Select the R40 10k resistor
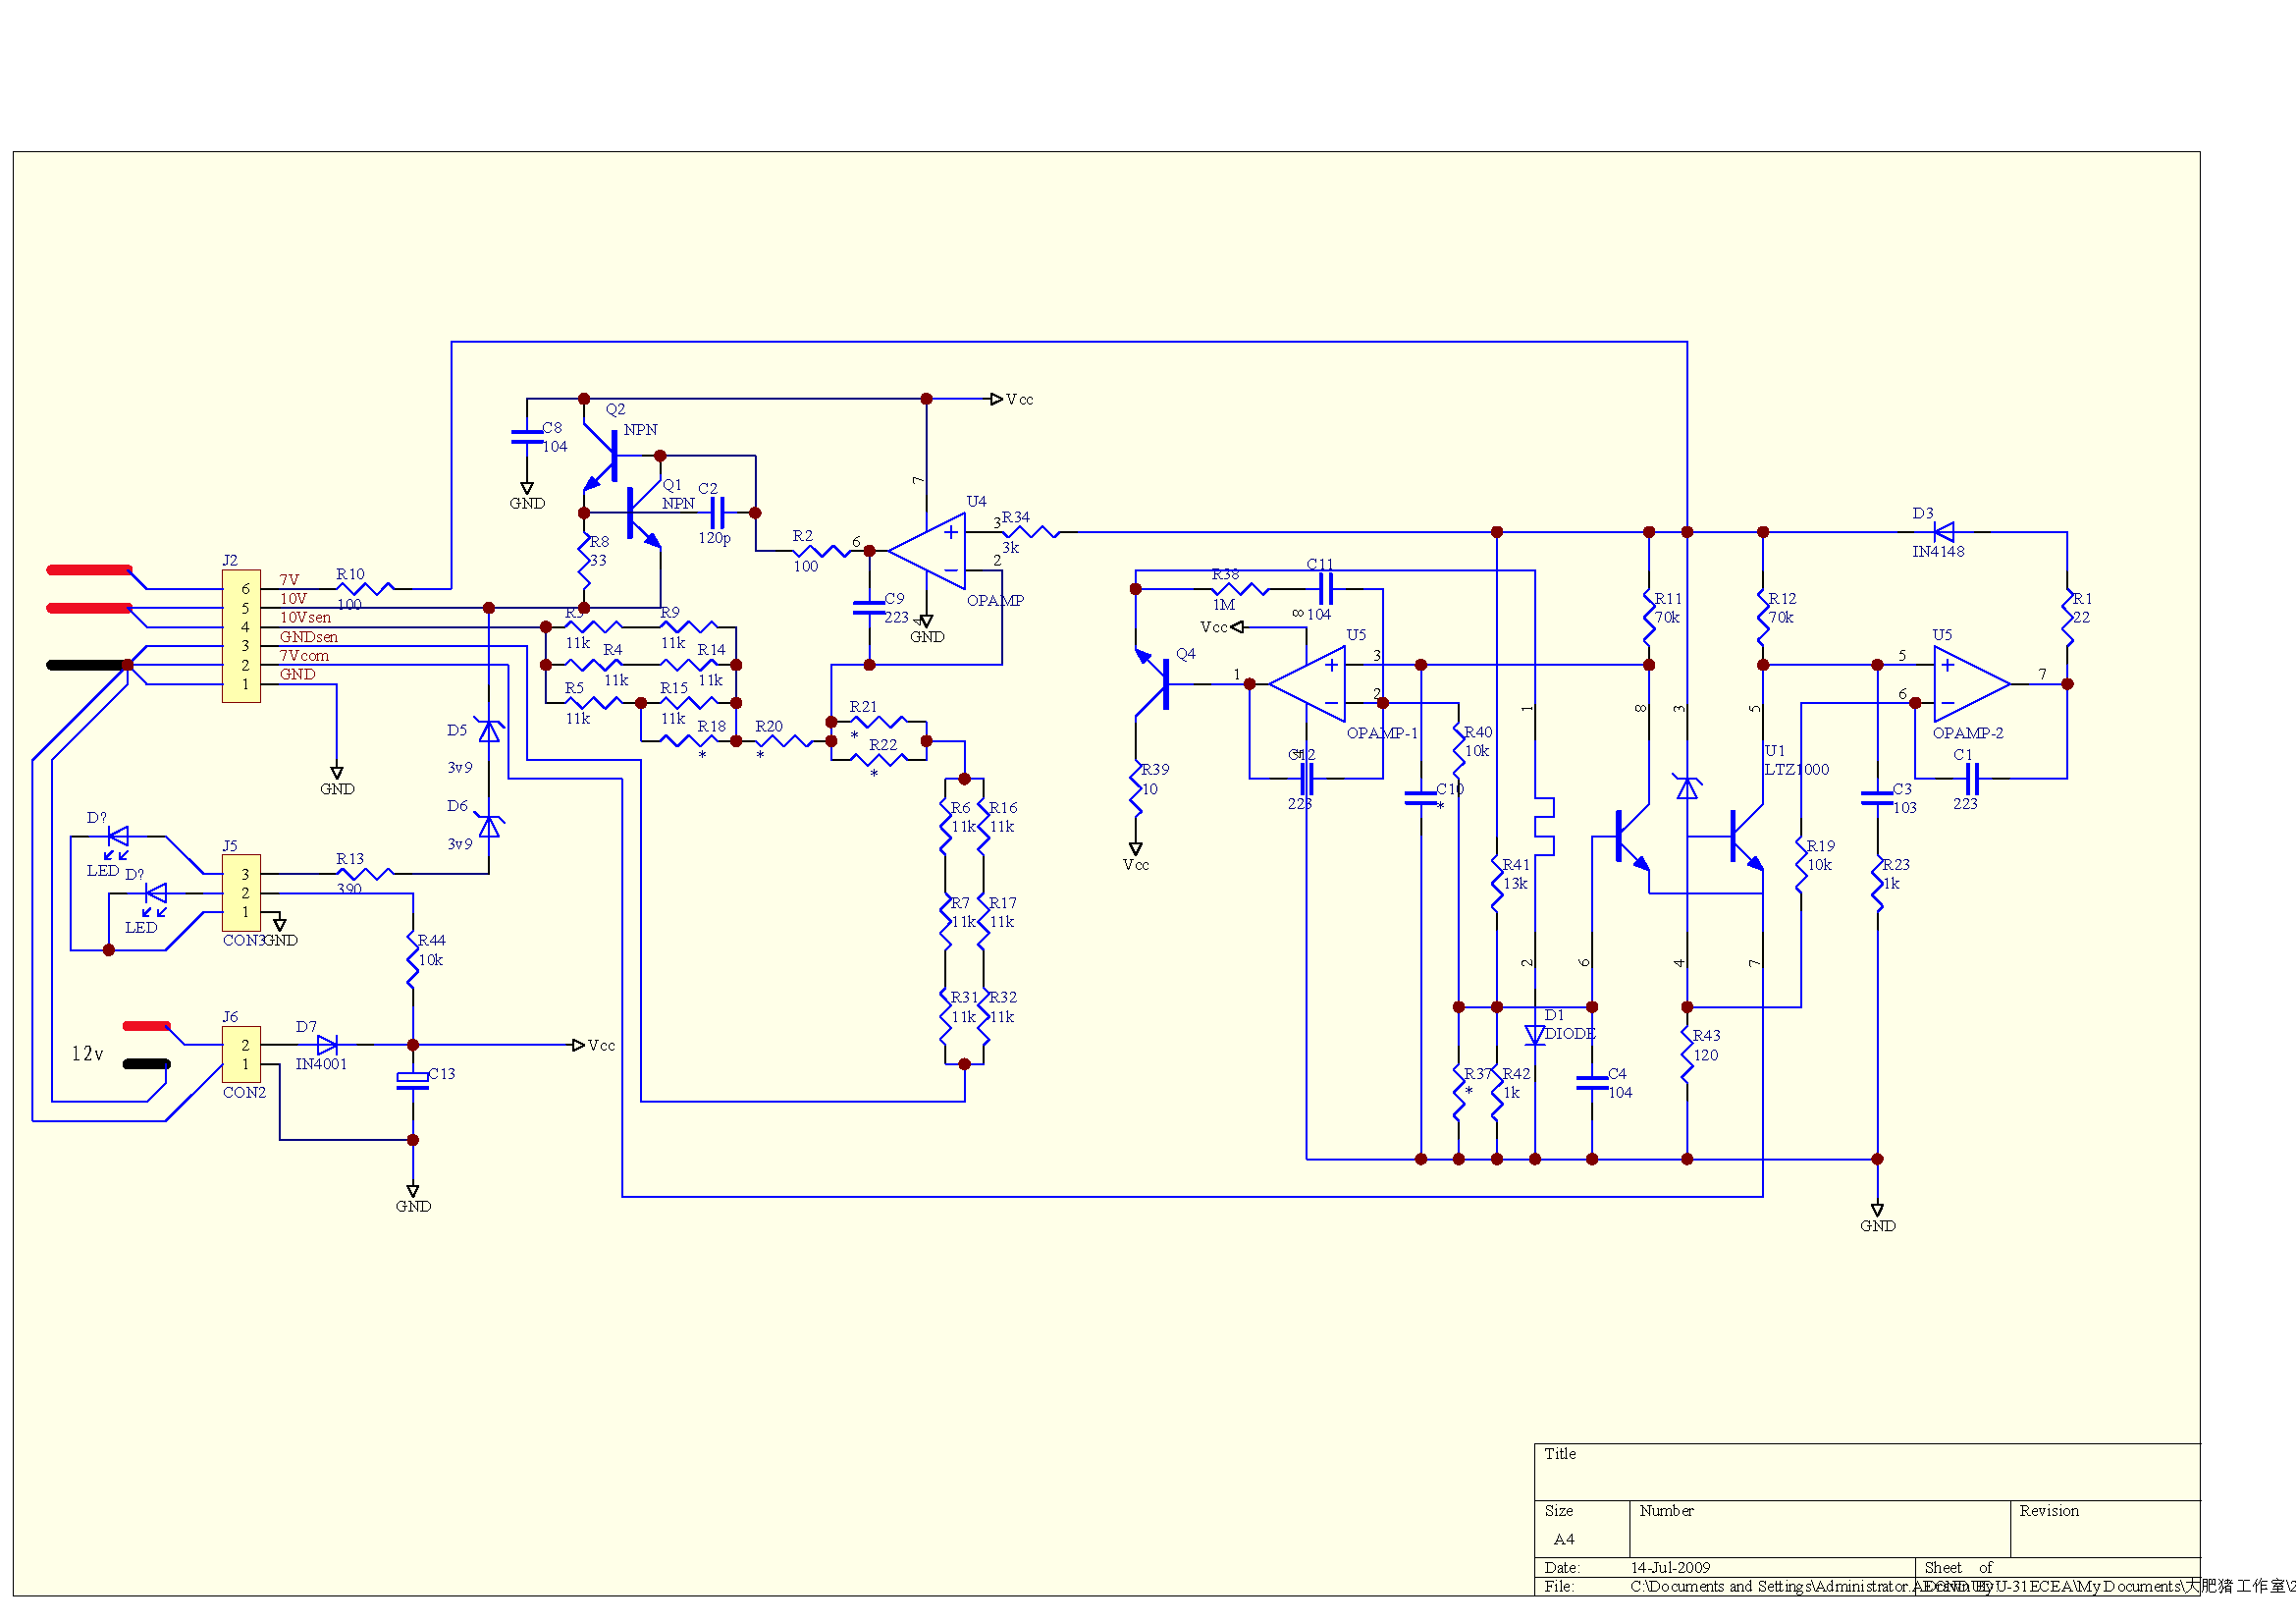The width and height of the screenshot is (2296, 1622). point(1459,751)
